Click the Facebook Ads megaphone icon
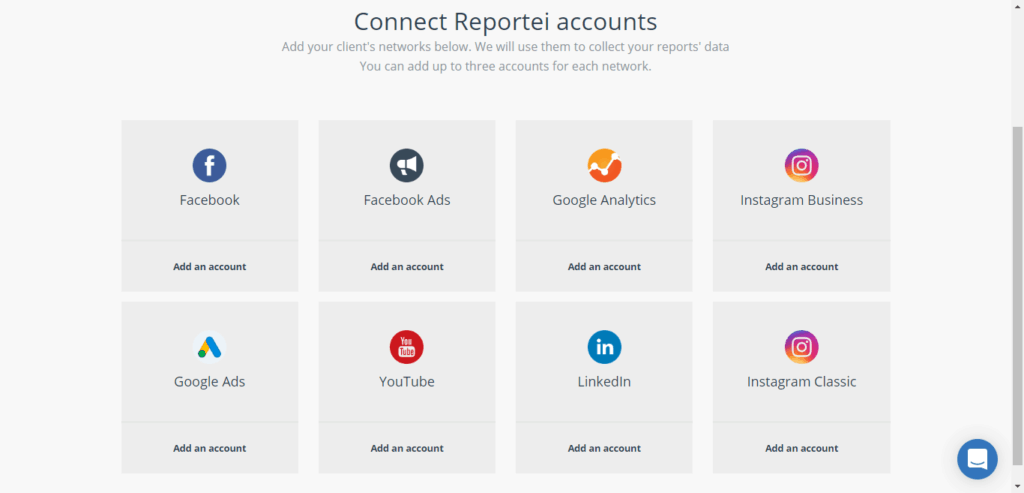The height and width of the screenshot is (493, 1024). coord(407,165)
